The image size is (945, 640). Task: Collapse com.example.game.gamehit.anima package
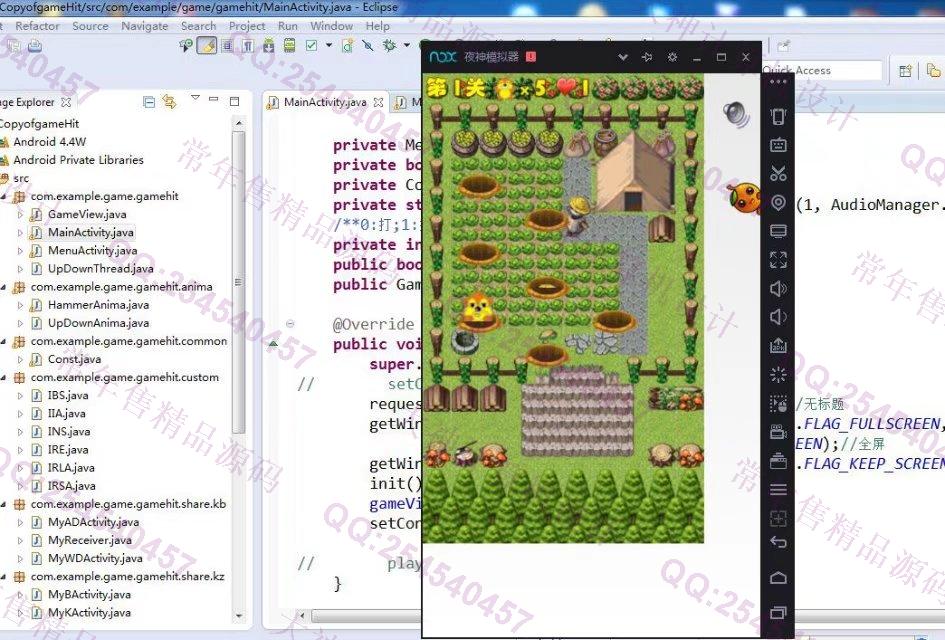[x=3, y=287]
